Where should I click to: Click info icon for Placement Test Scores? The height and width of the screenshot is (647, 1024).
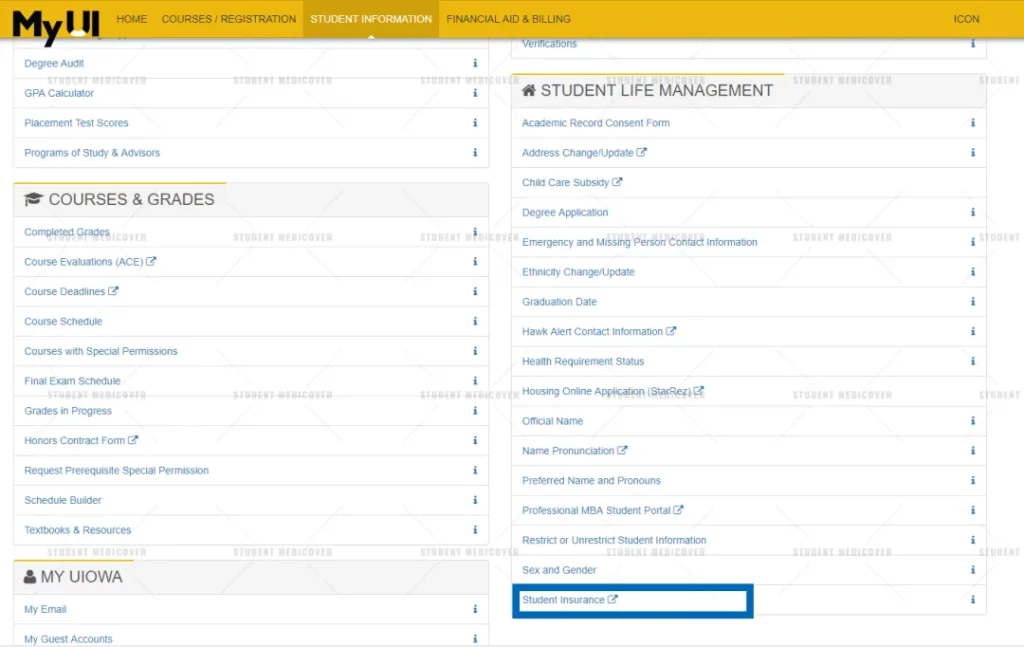(475, 123)
